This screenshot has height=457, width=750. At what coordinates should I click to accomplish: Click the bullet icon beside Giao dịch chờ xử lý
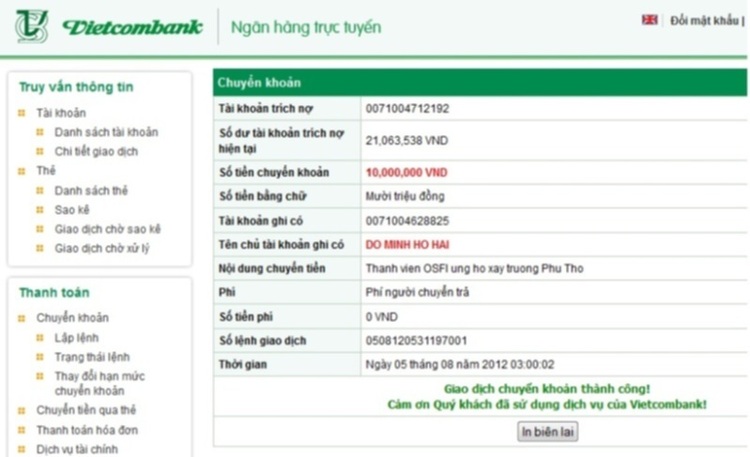pyautogui.click(x=40, y=248)
